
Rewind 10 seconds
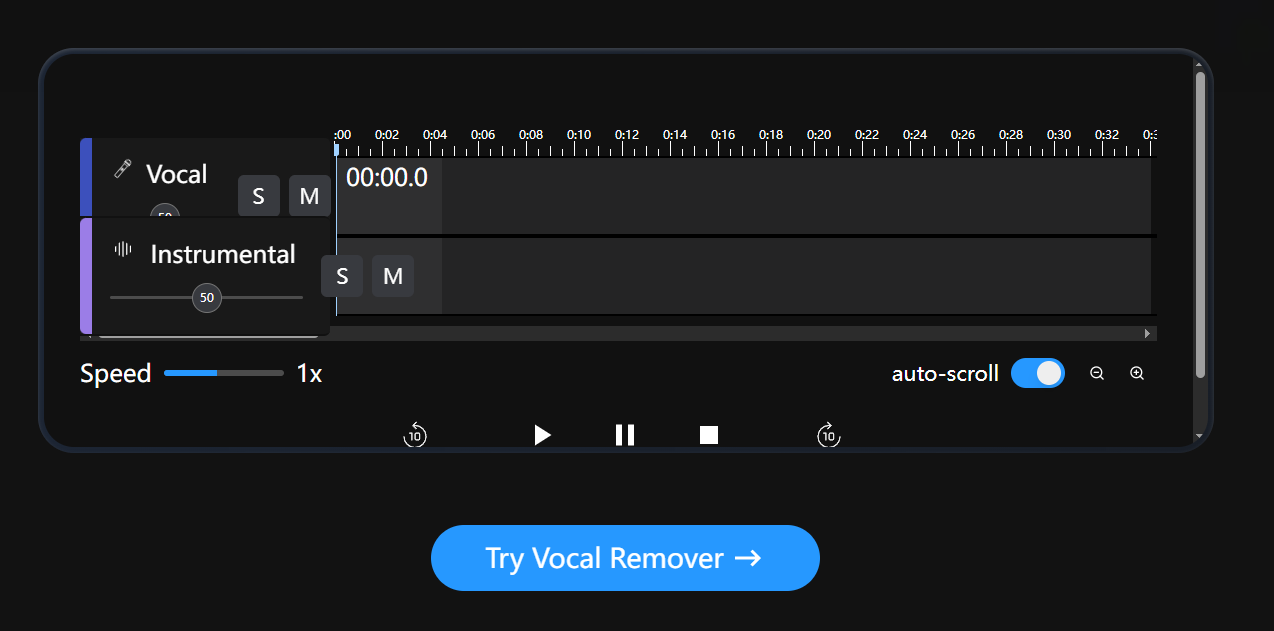tap(415, 435)
